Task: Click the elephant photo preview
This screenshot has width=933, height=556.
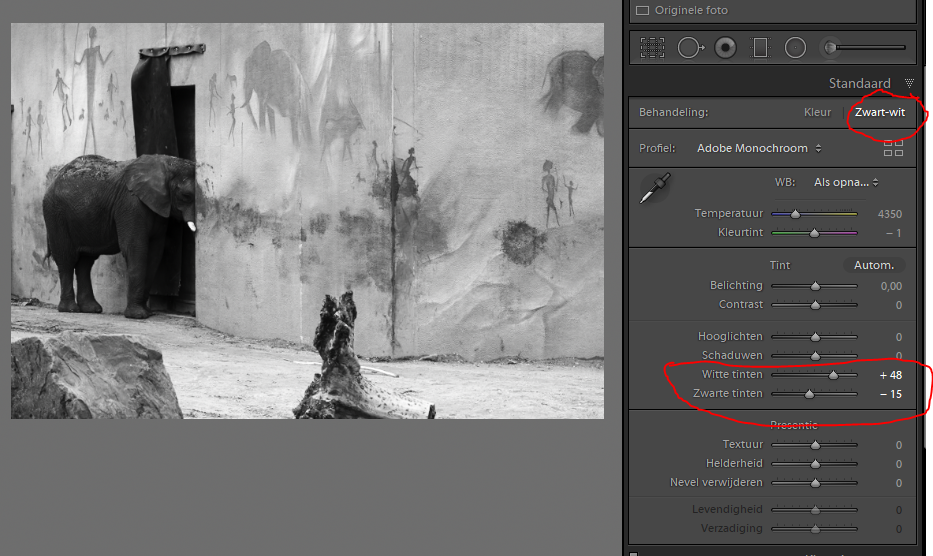Action: pyautogui.click(x=307, y=220)
